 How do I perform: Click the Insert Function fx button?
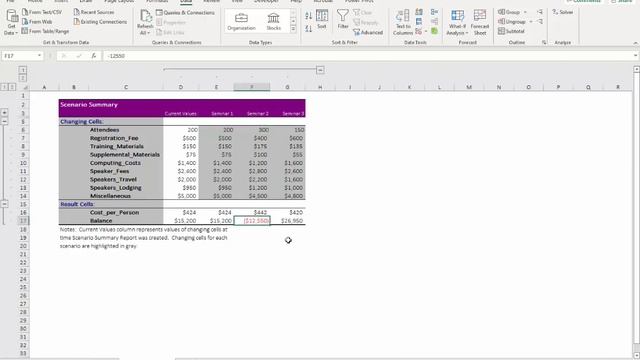93,56
